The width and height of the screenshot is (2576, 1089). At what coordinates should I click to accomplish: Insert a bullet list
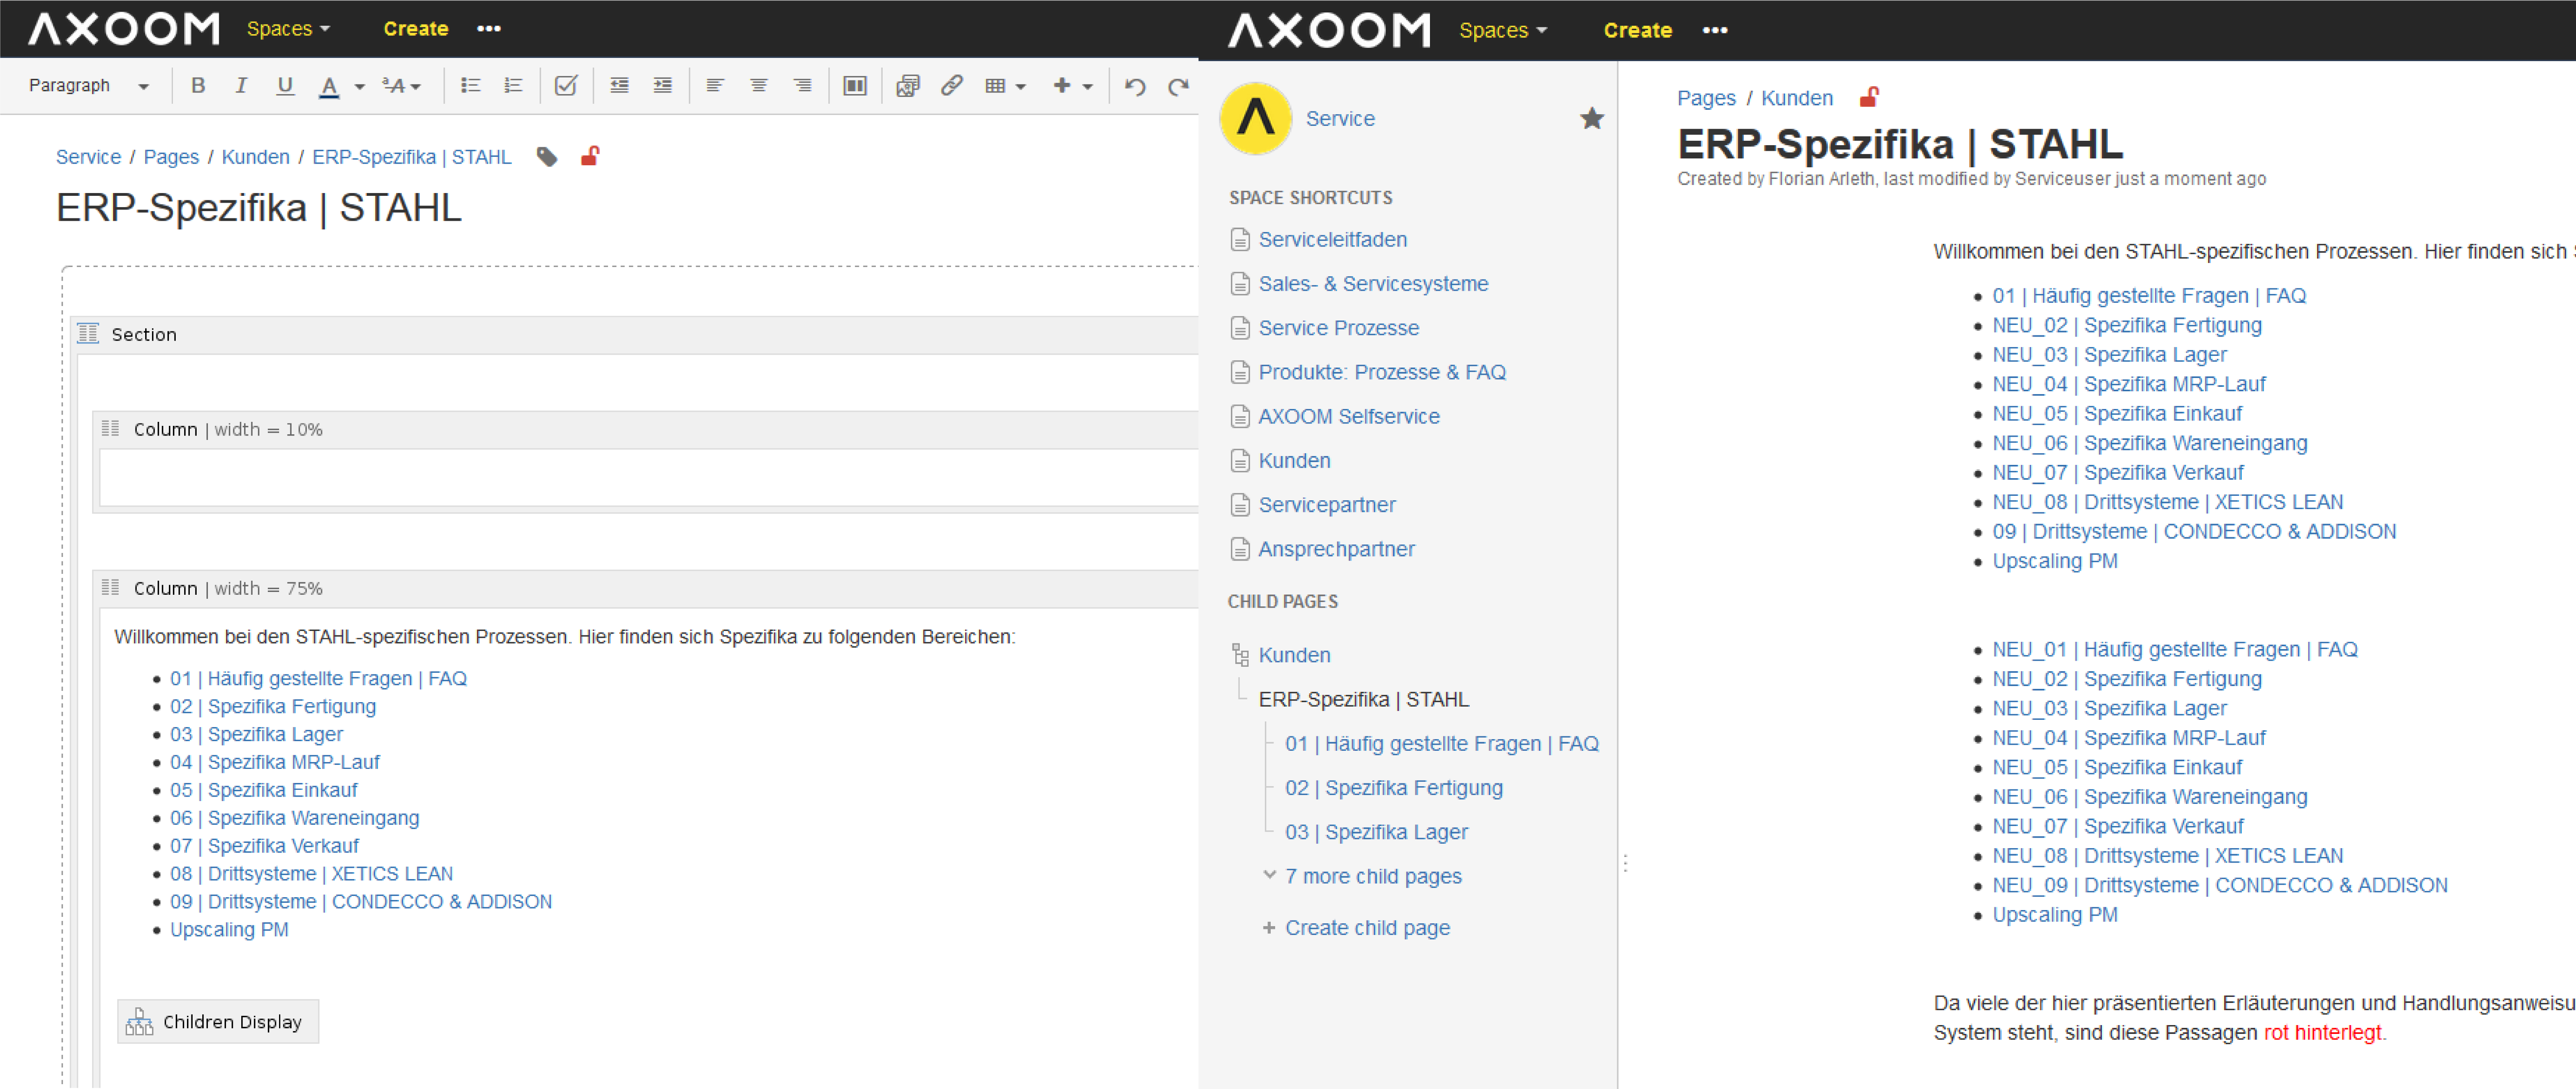click(470, 86)
